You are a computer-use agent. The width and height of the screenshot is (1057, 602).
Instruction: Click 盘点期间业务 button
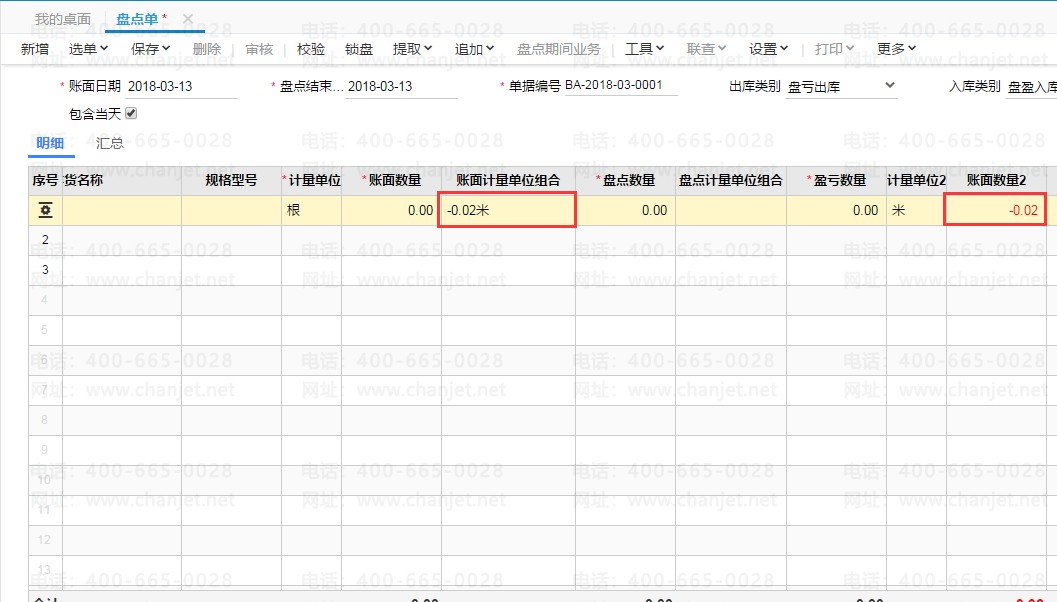(558, 49)
